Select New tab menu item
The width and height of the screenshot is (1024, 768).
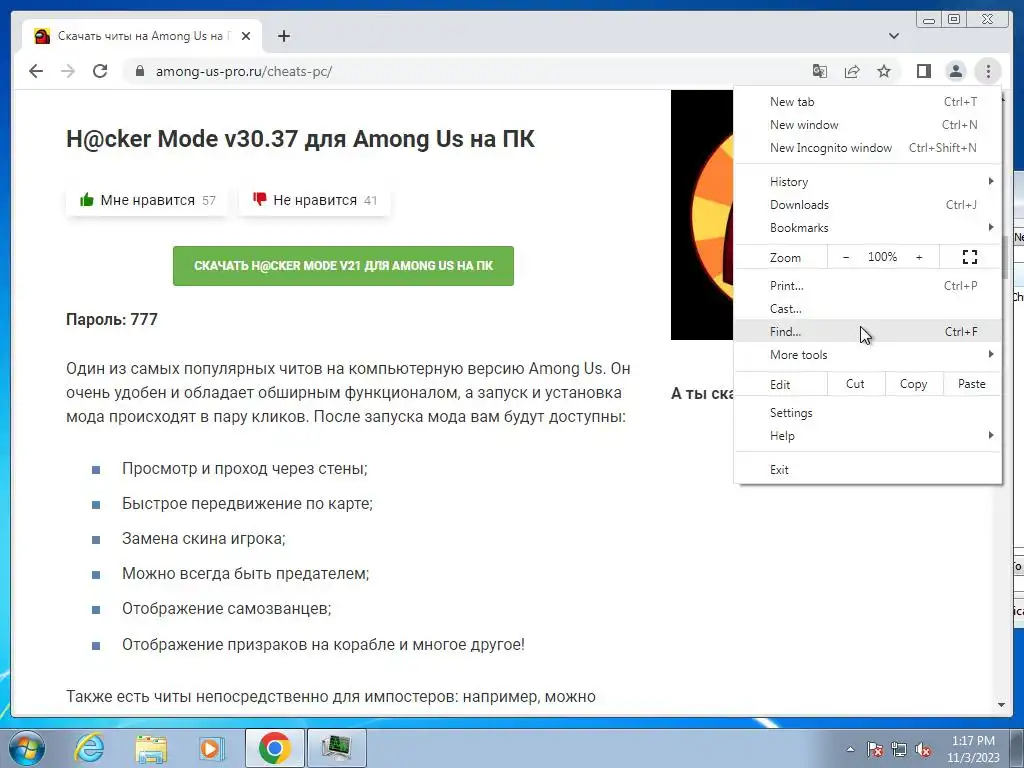[868, 102]
